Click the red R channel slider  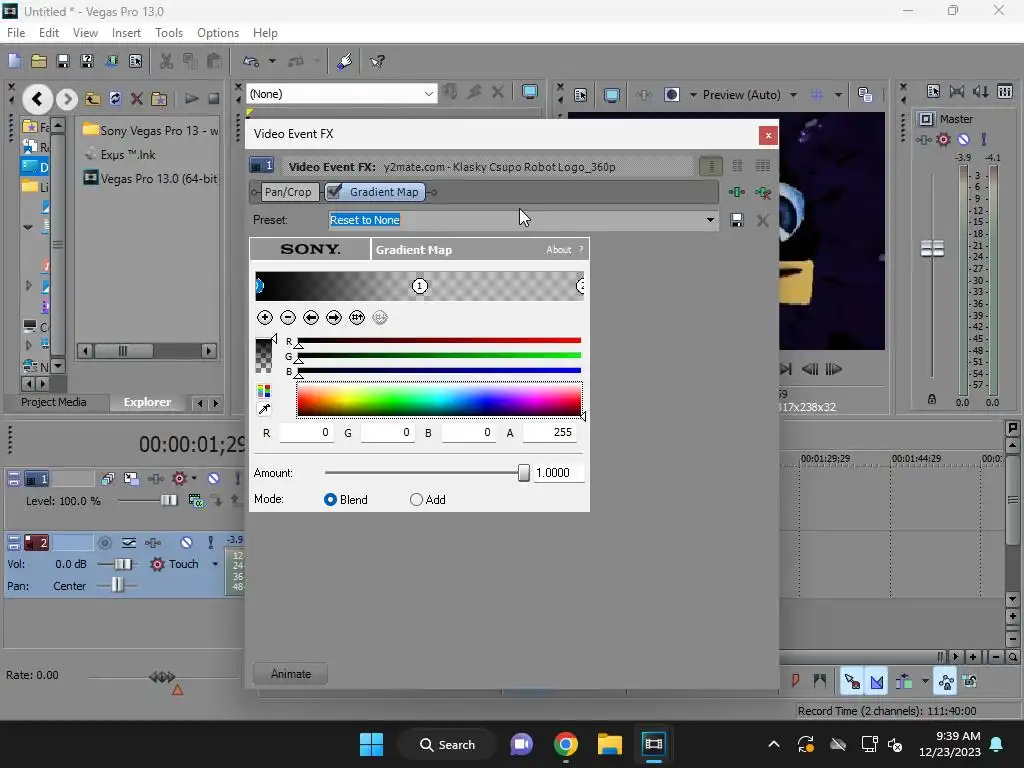[x=439, y=340]
